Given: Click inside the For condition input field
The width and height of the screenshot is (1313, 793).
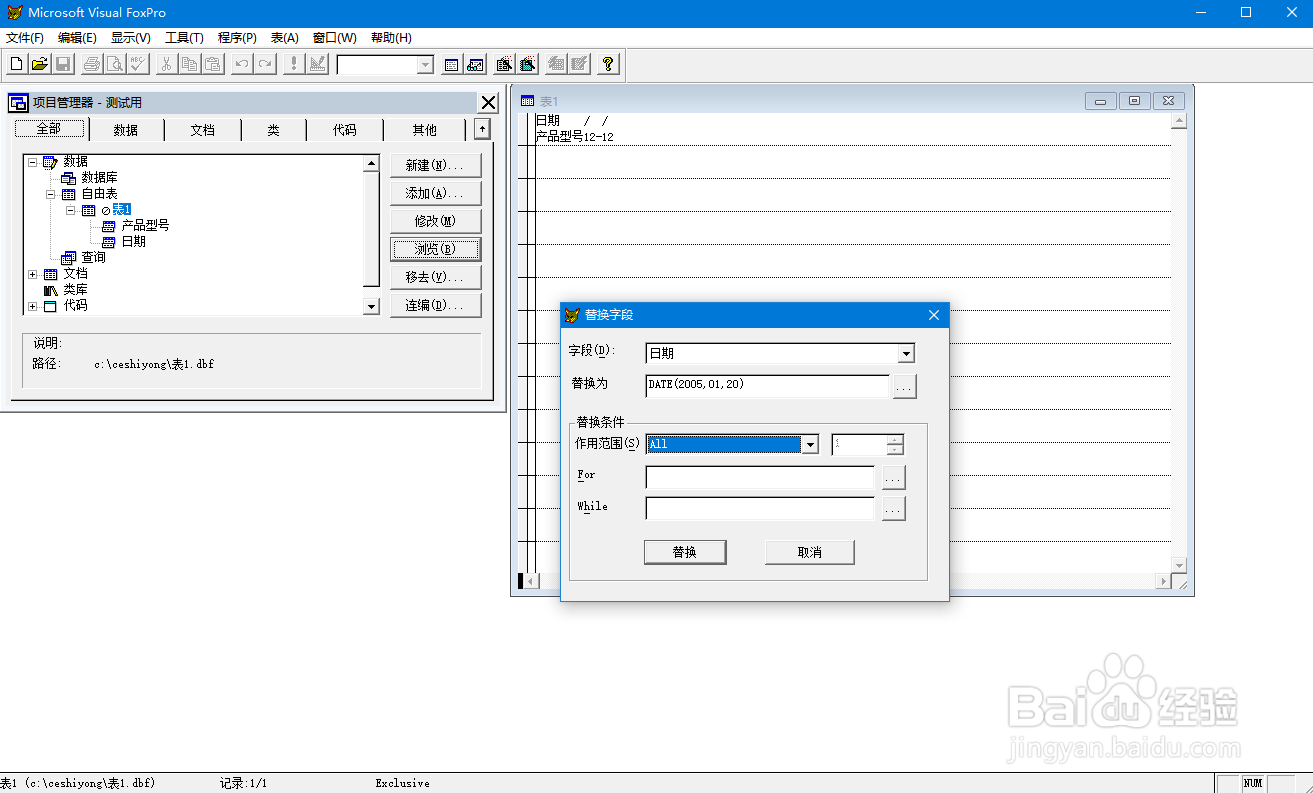Looking at the screenshot, I should pos(758,477).
